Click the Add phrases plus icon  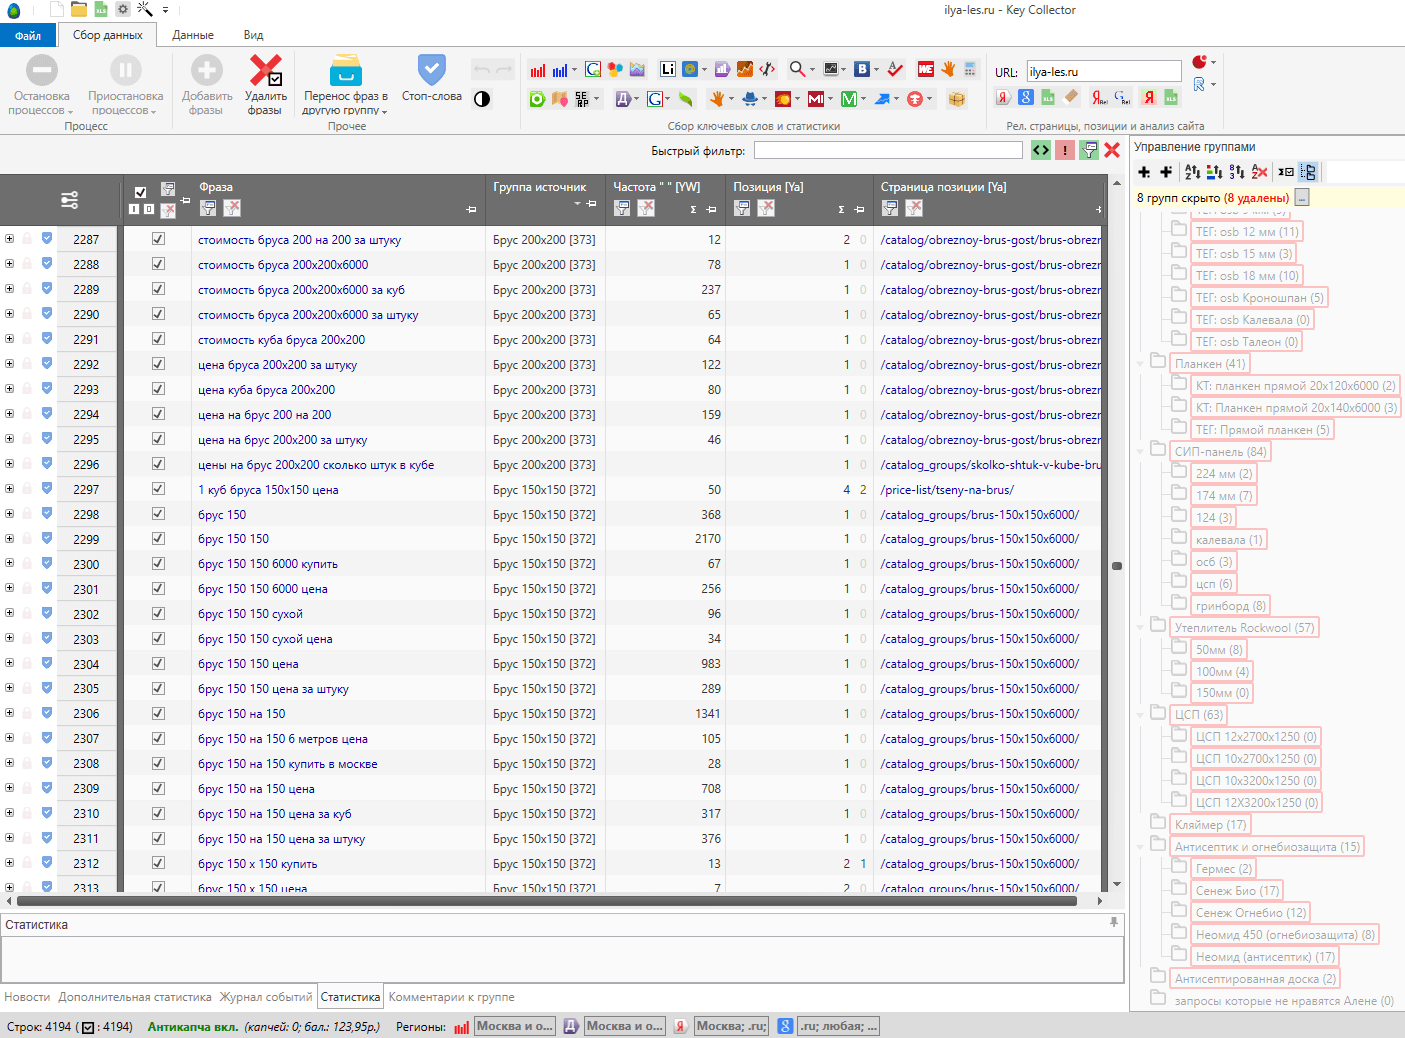(207, 71)
